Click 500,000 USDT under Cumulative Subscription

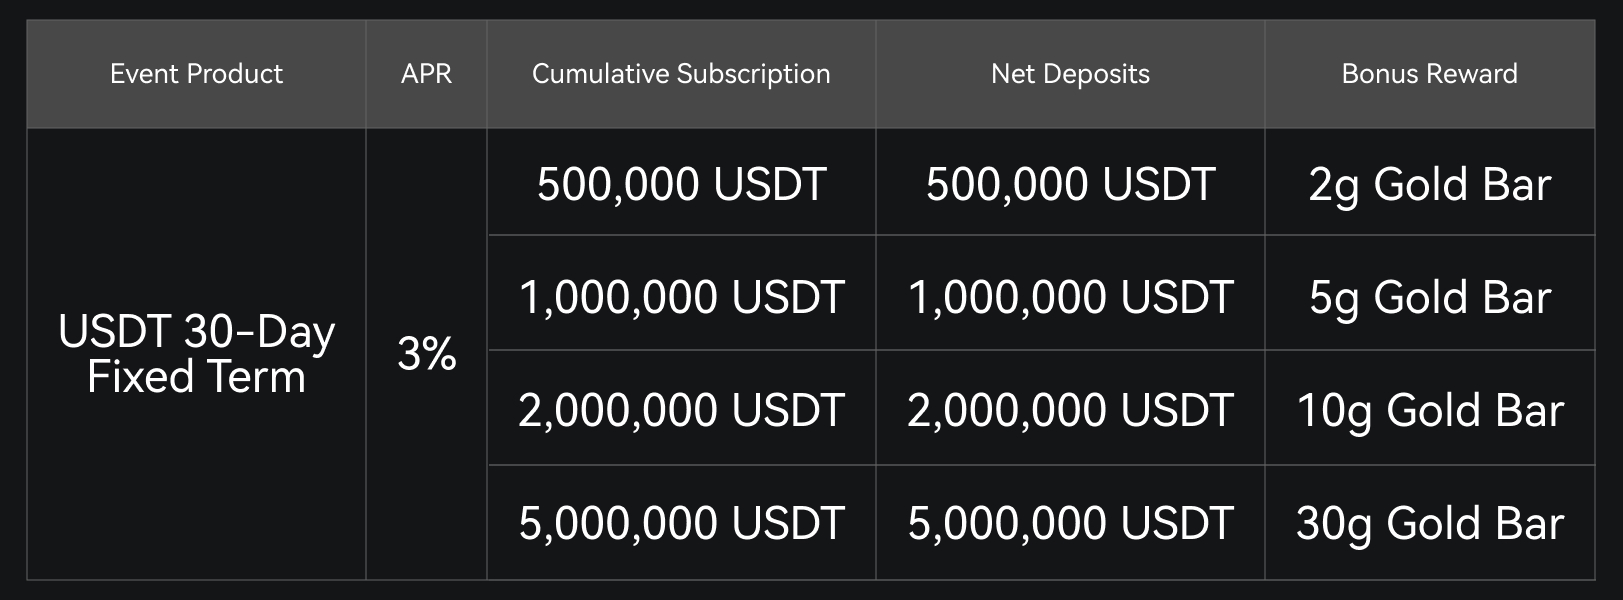tap(681, 184)
